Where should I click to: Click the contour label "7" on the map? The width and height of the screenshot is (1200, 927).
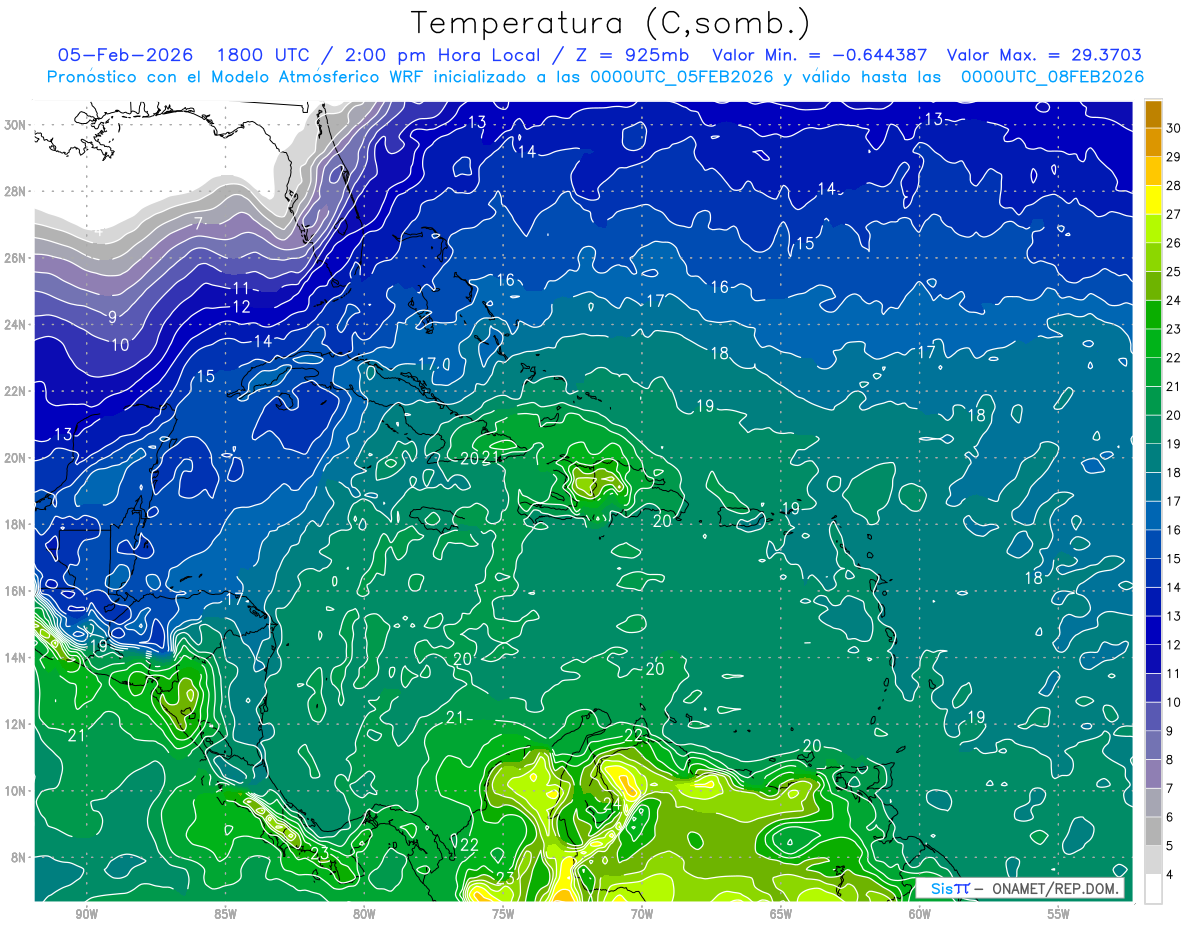[198, 222]
